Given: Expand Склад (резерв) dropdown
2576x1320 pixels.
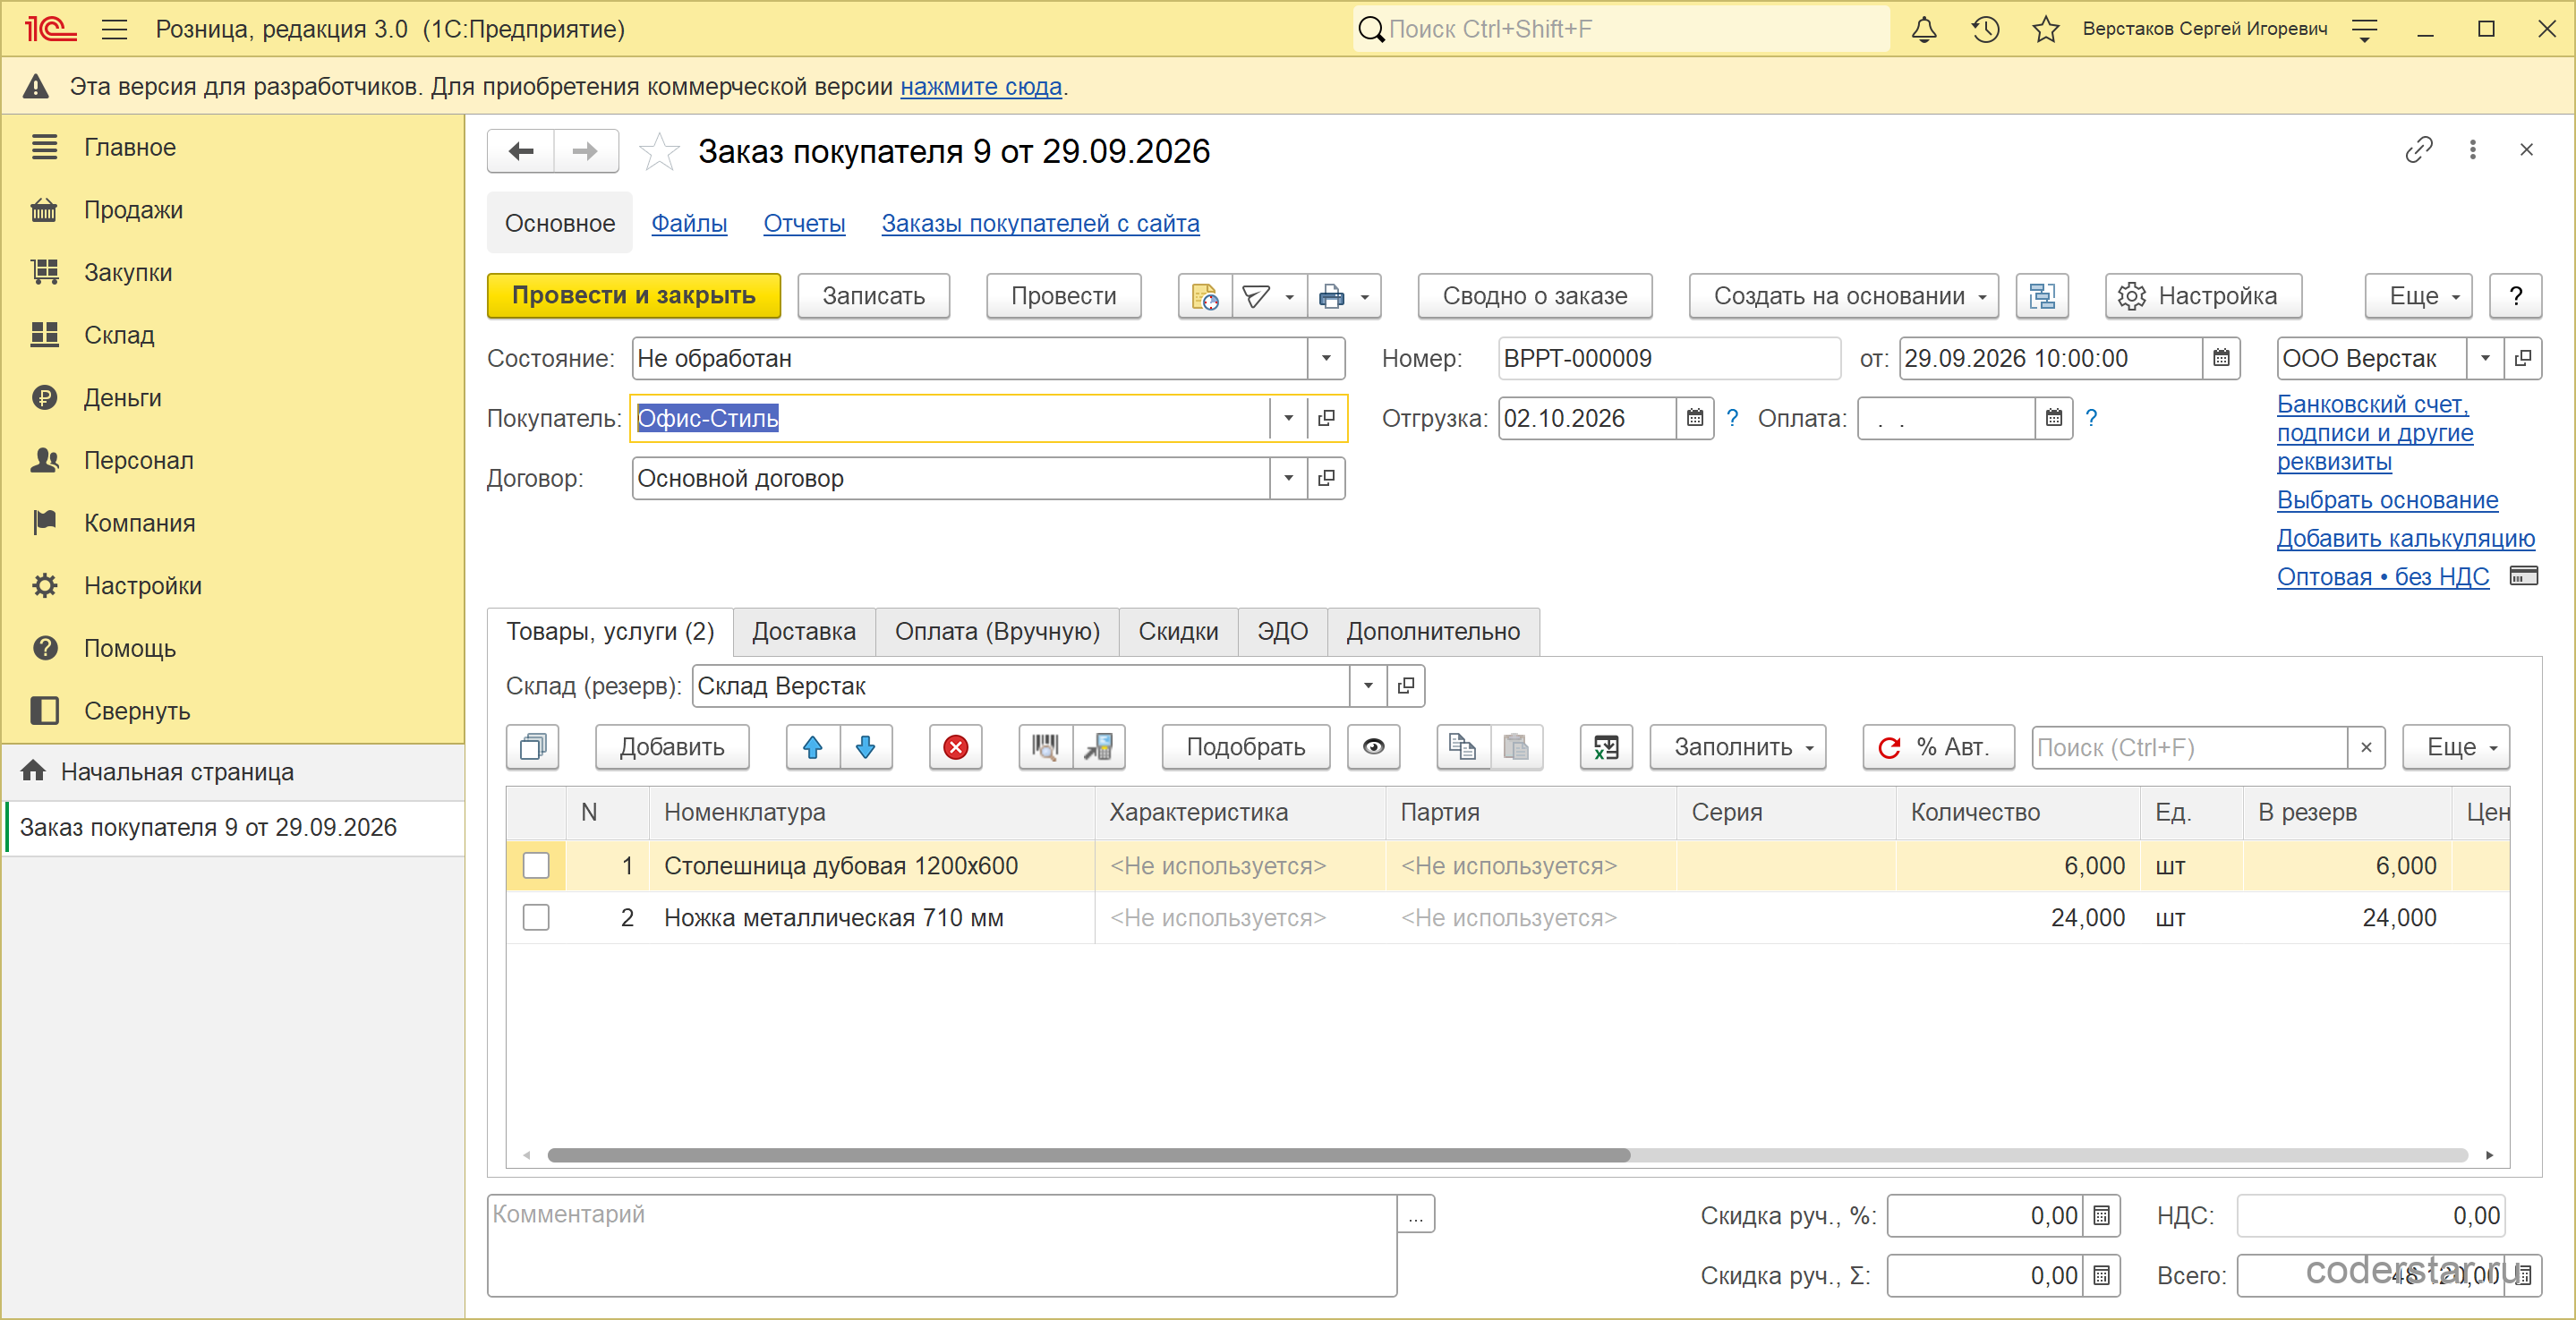Looking at the screenshot, I should click(1368, 686).
